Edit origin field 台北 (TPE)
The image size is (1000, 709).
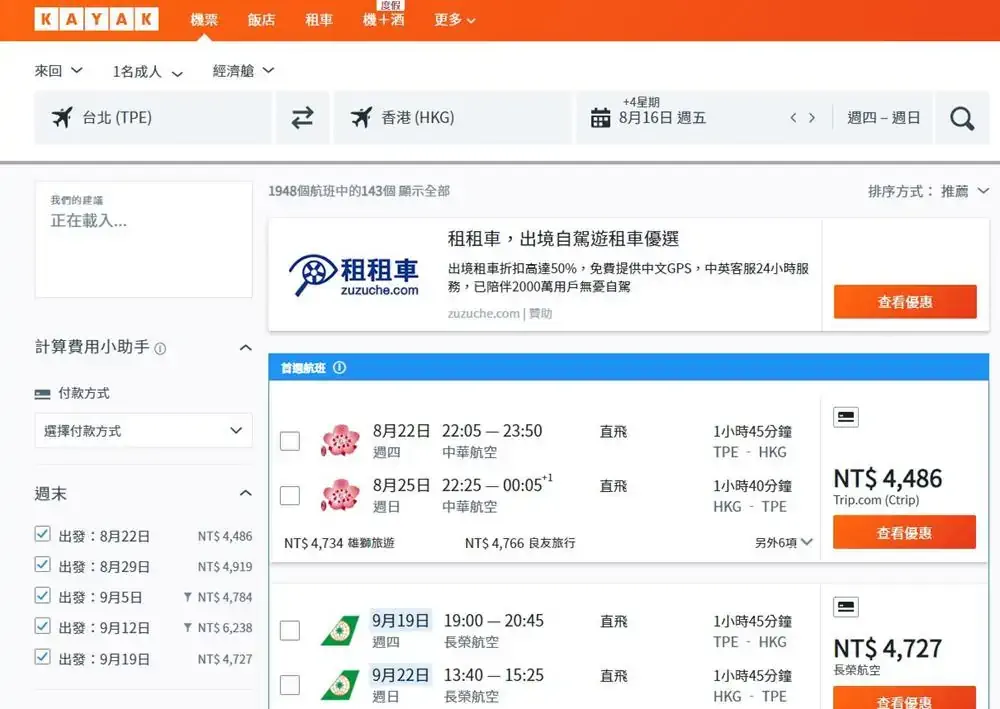(x=153, y=117)
